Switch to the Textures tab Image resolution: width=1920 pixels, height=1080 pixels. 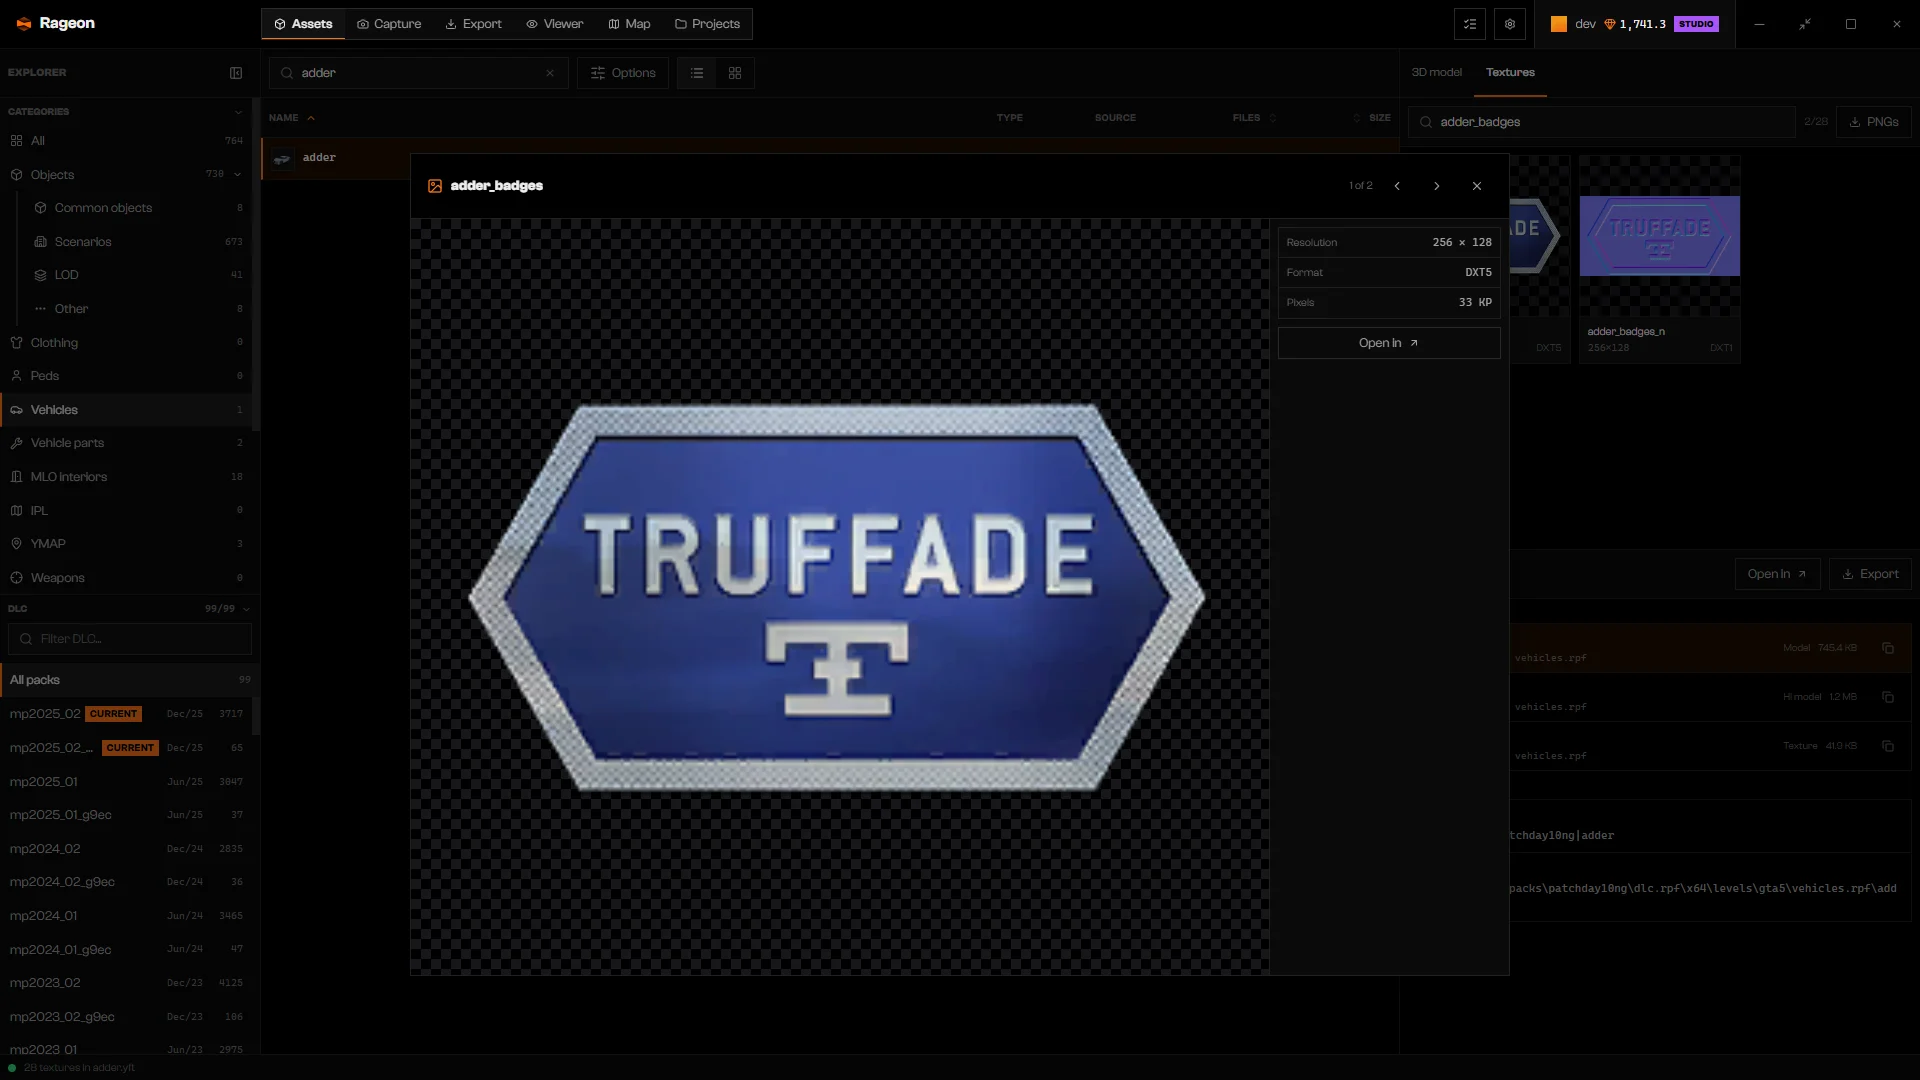(x=1510, y=73)
